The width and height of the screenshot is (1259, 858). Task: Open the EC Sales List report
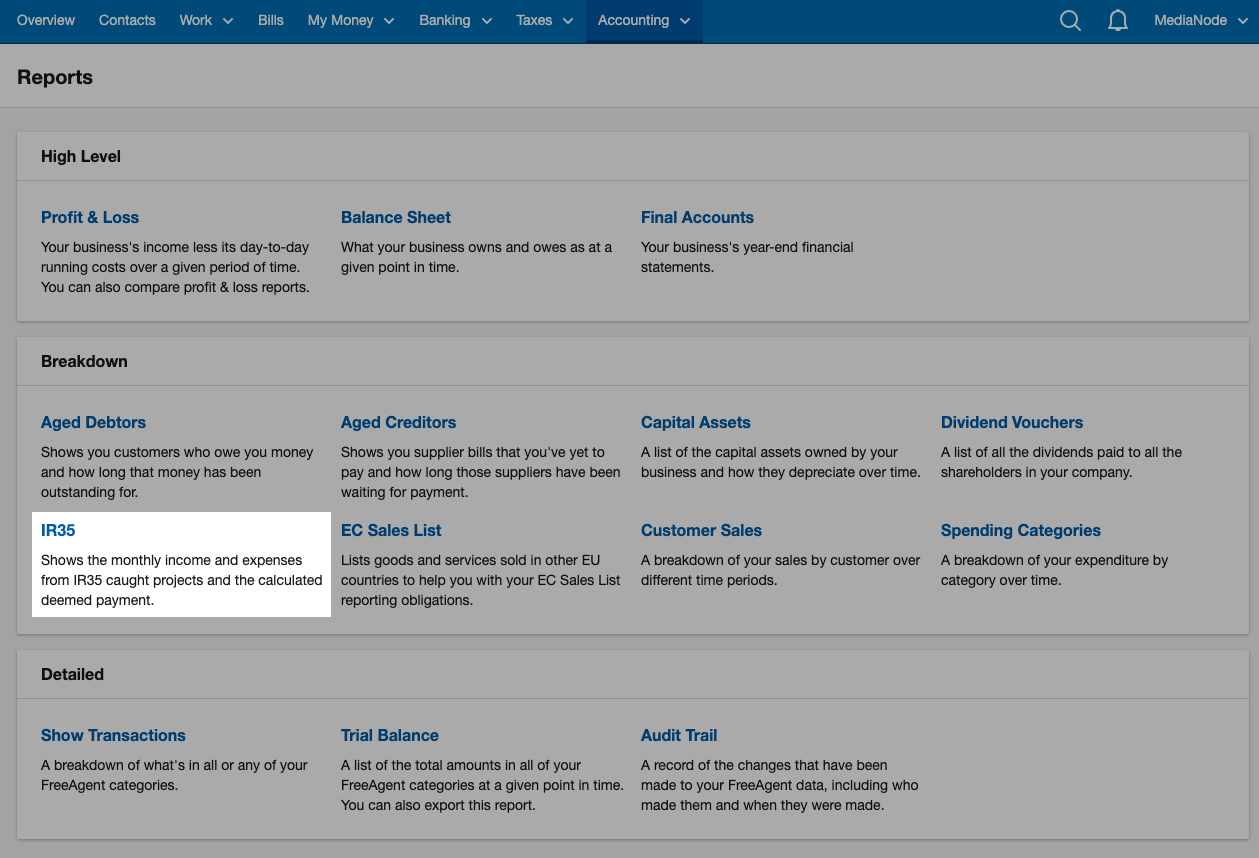pyautogui.click(x=391, y=531)
